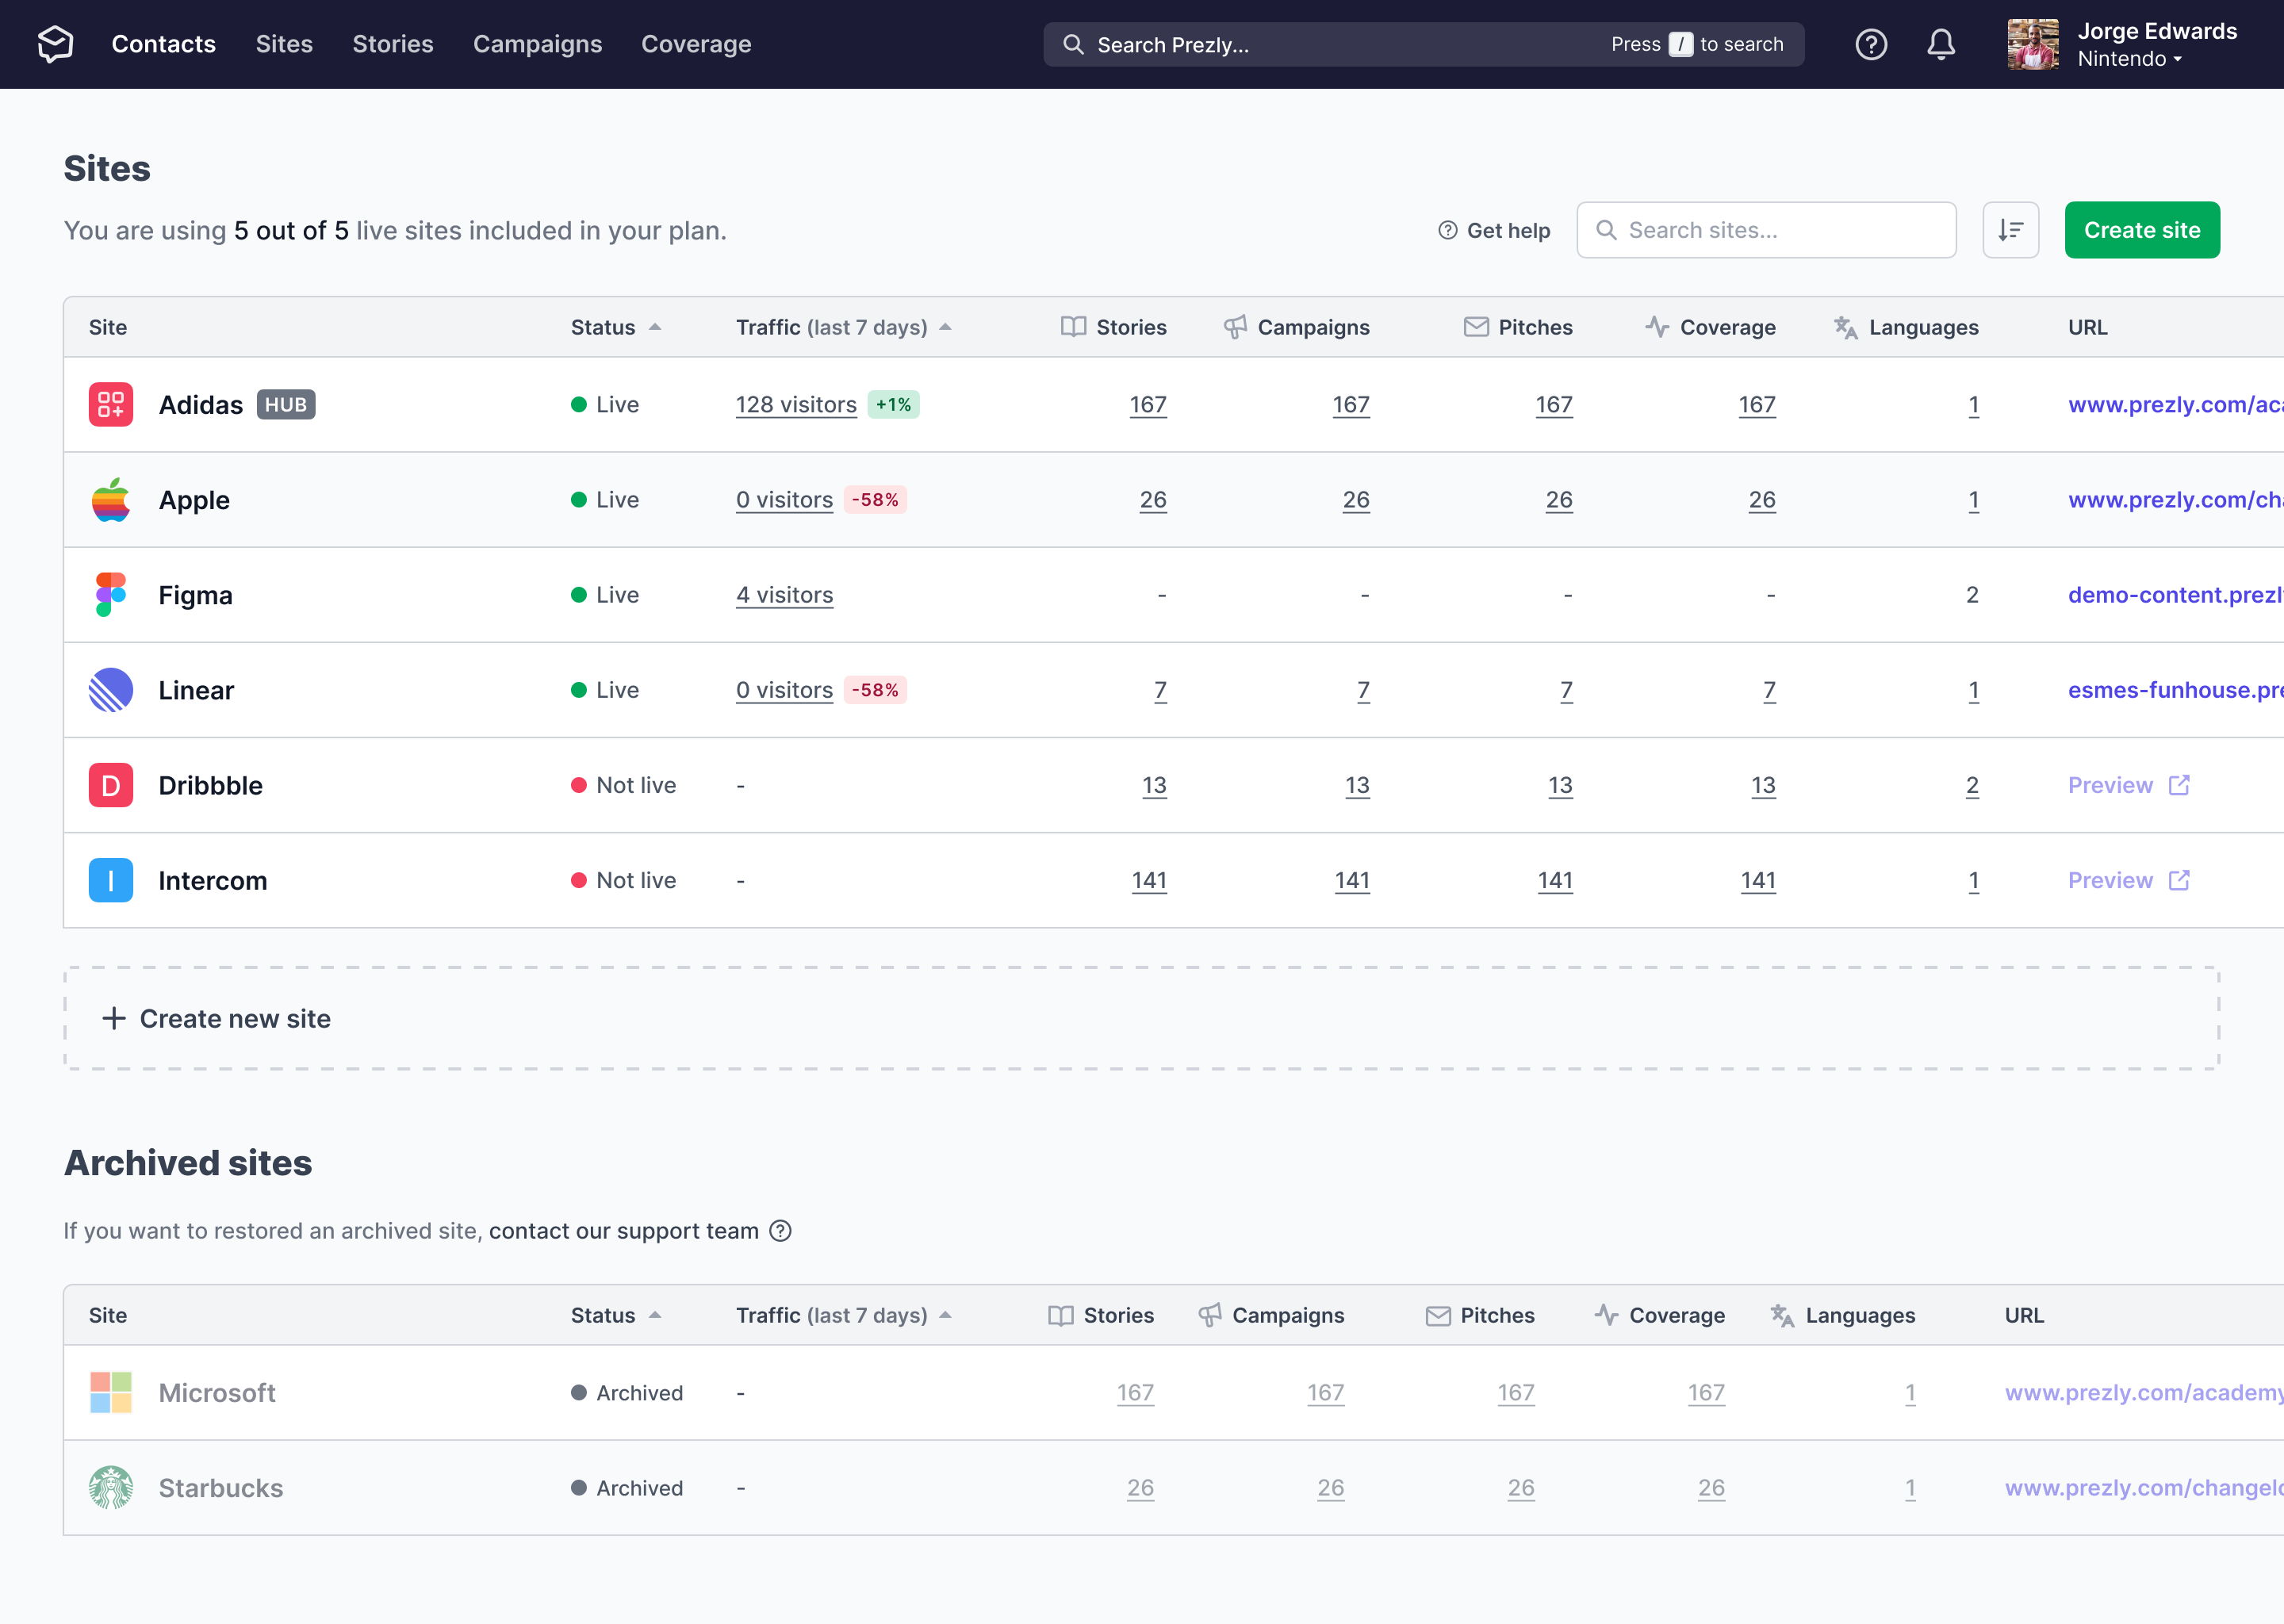Click the Adidas HUB badge

tap(286, 404)
